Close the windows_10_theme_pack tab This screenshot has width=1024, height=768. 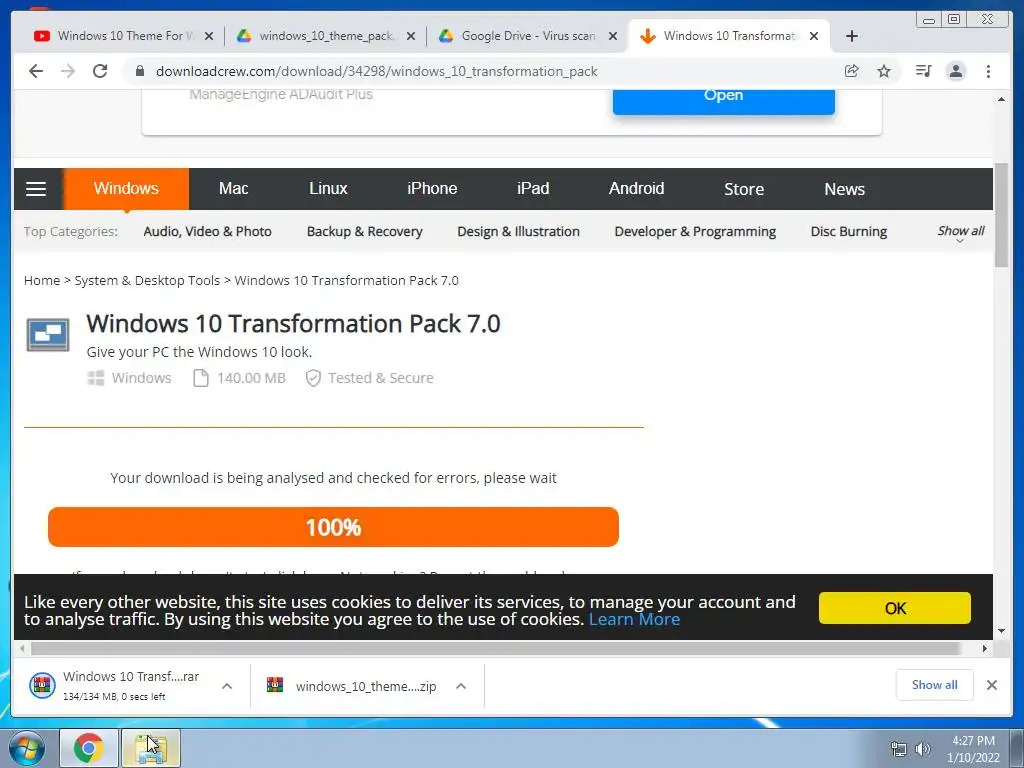tap(411, 36)
